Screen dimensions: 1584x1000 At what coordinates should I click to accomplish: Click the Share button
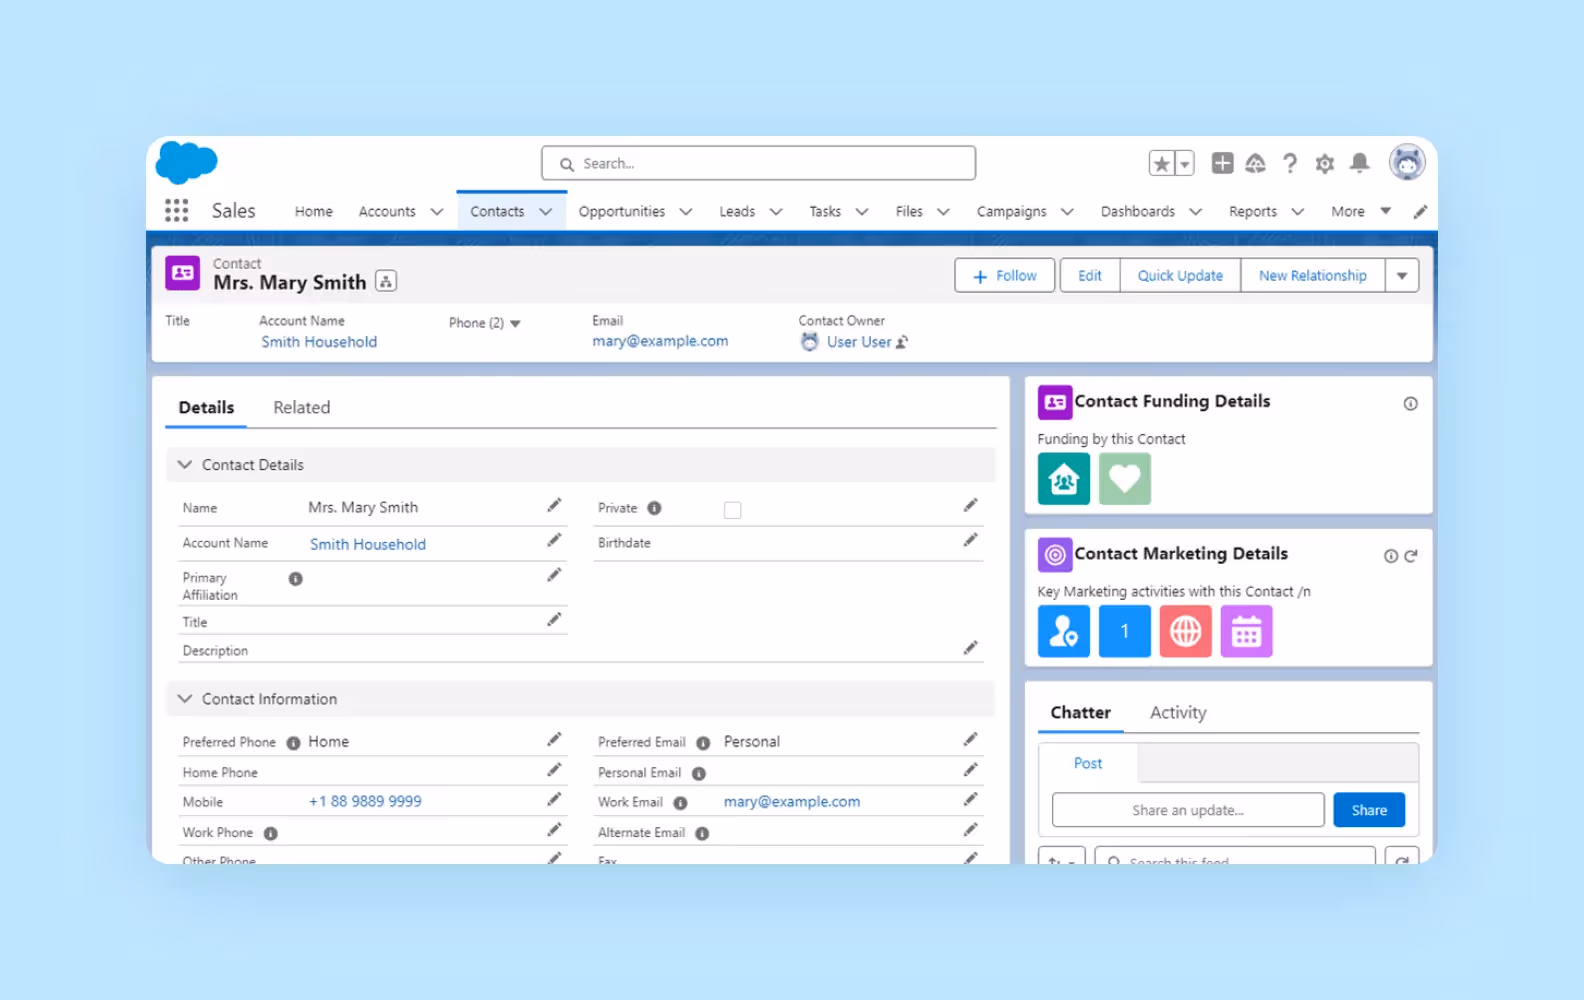(x=1369, y=810)
